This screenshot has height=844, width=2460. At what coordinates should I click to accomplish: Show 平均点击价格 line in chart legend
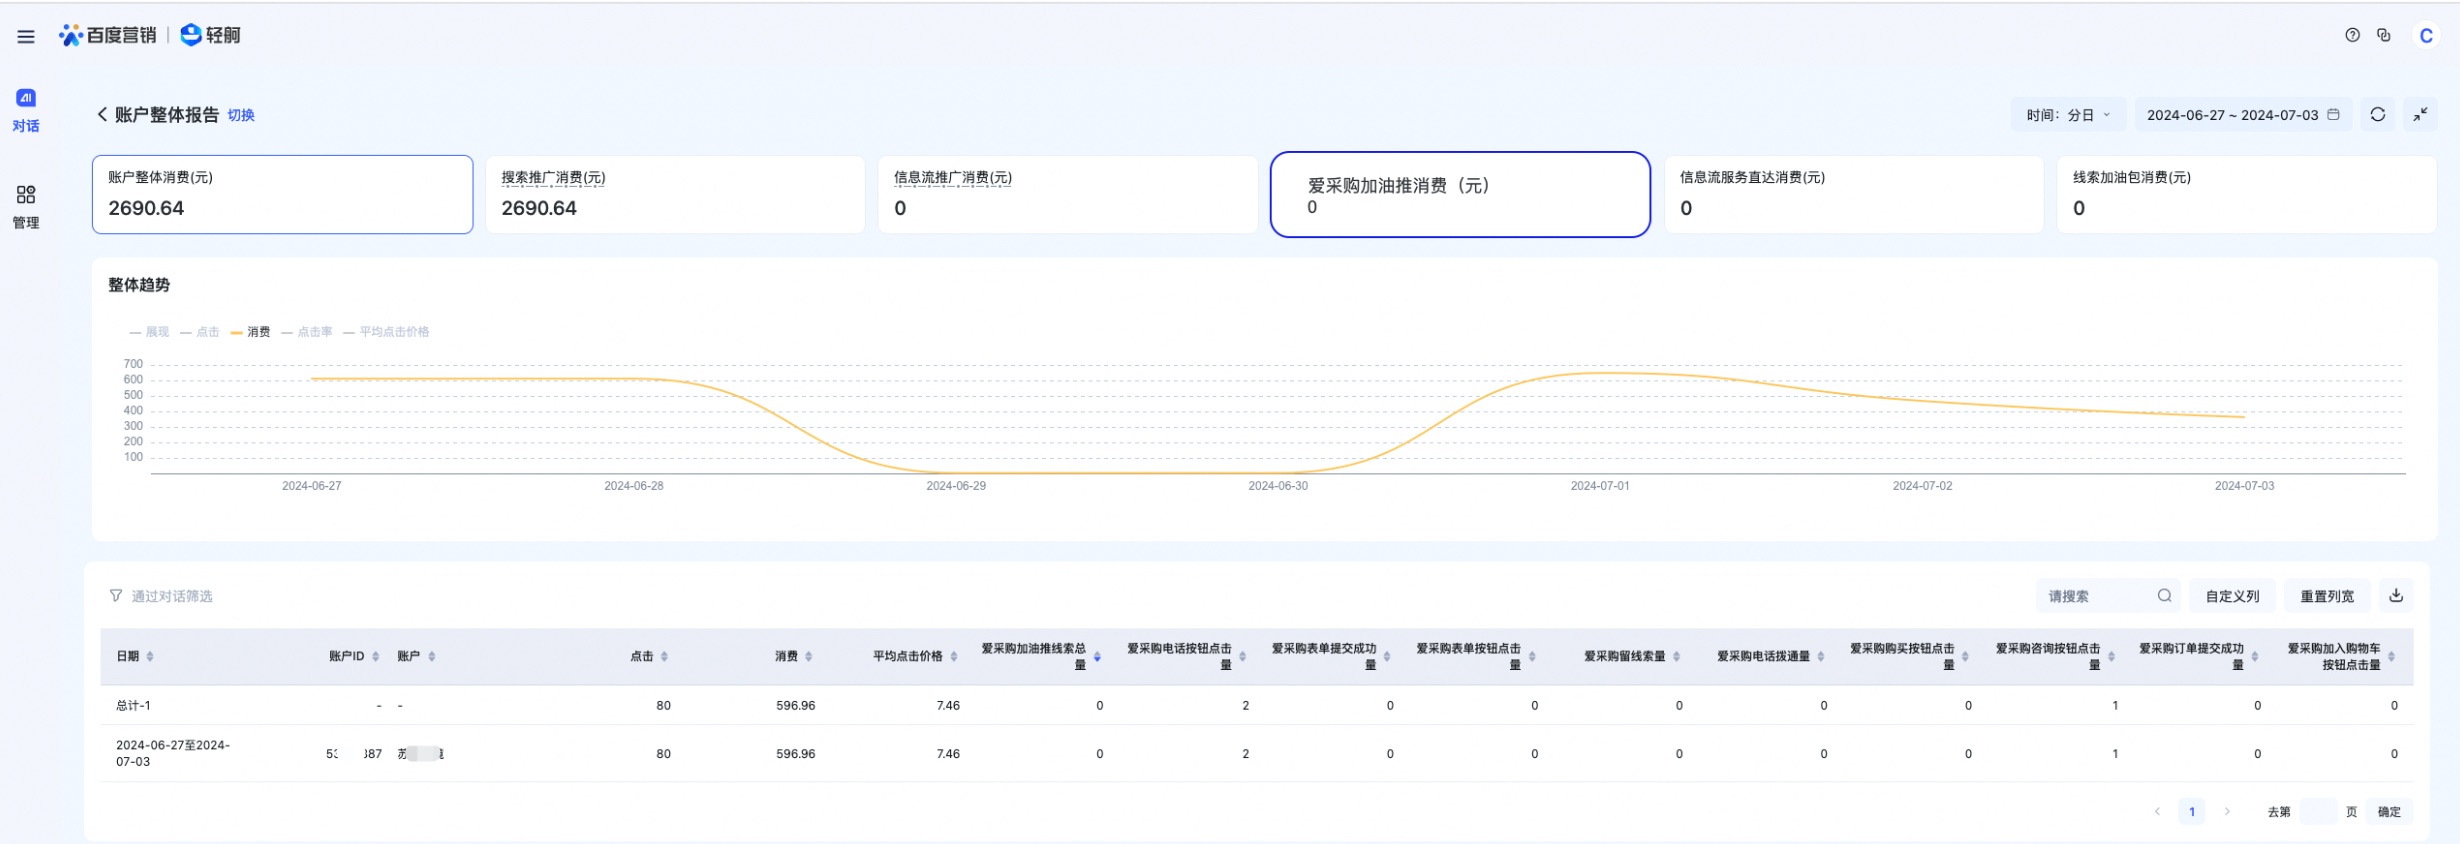click(x=387, y=332)
